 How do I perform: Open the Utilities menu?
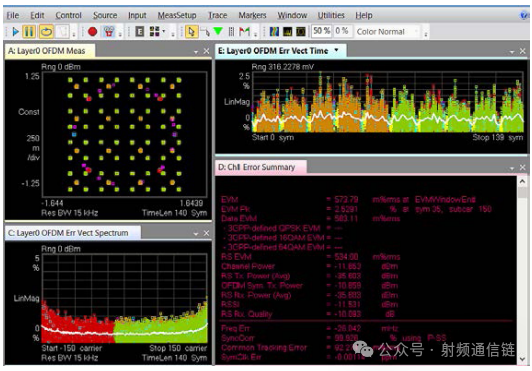pos(331,15)
